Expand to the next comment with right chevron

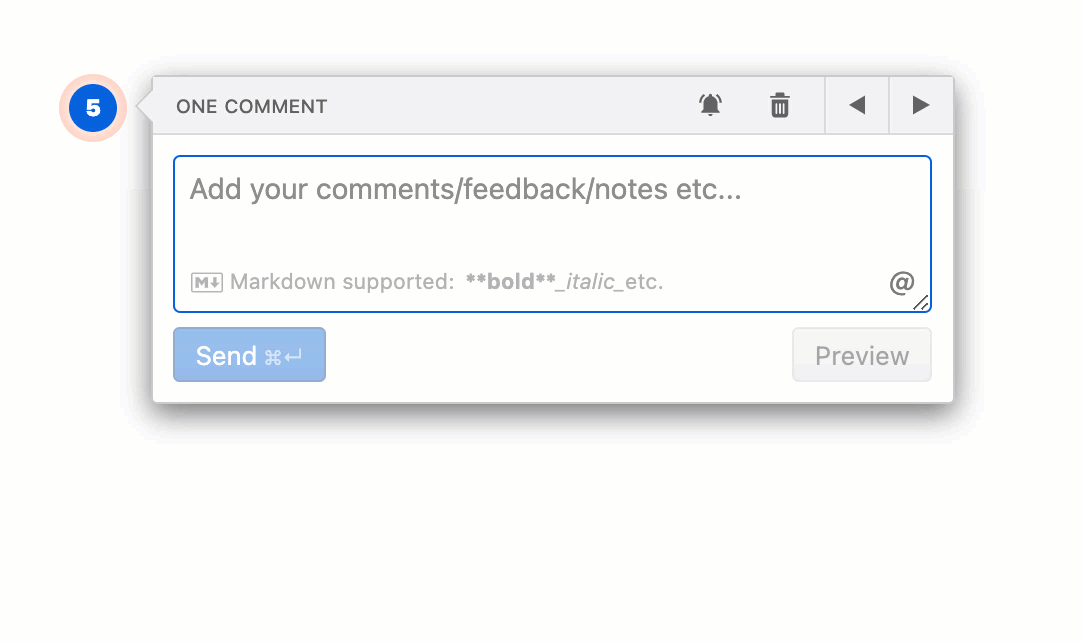click(920, 105)
